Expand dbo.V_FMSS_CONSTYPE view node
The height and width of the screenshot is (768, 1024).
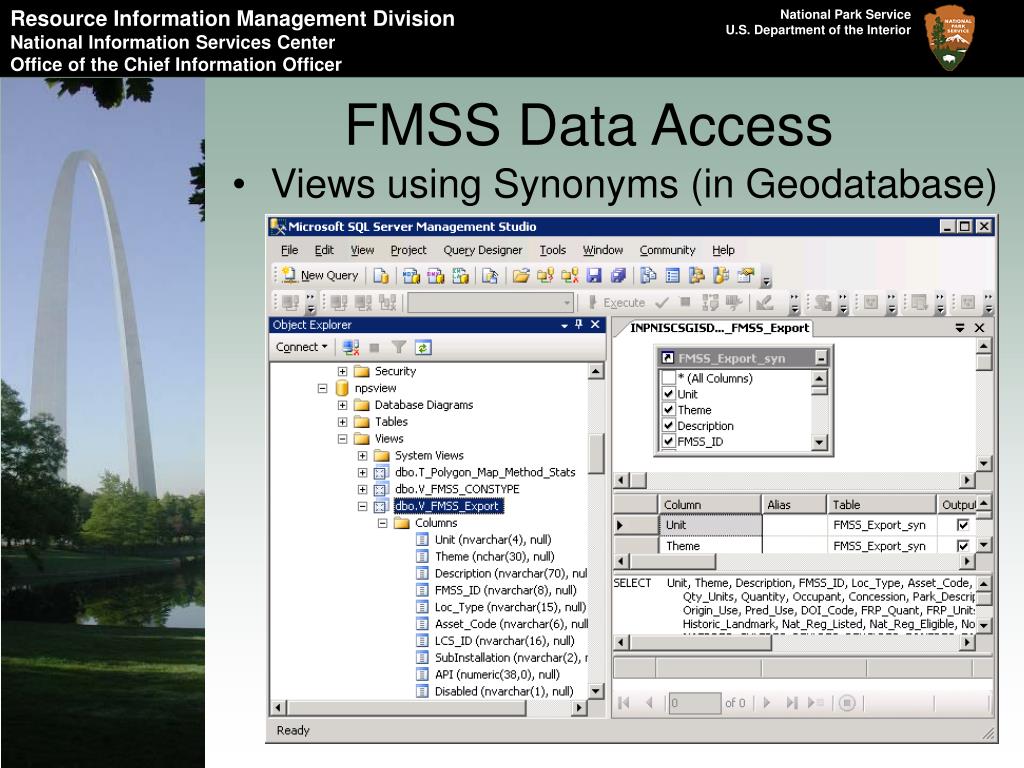pos(362,489)
